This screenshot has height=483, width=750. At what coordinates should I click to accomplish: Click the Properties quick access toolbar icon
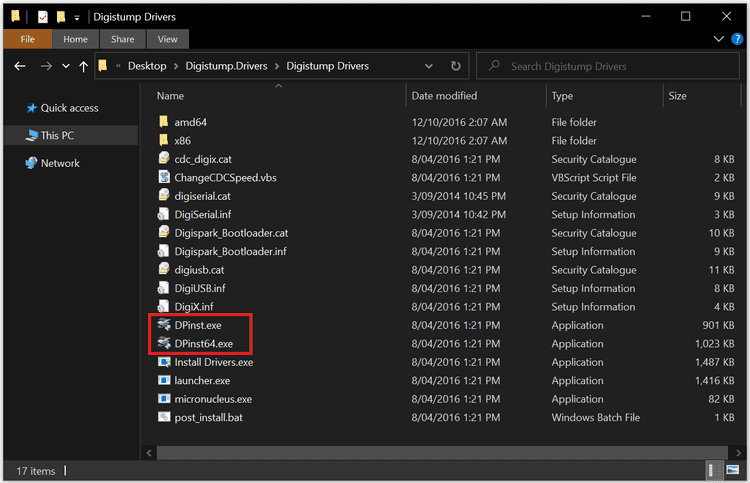pyautogui.click(x=43, y=17)
